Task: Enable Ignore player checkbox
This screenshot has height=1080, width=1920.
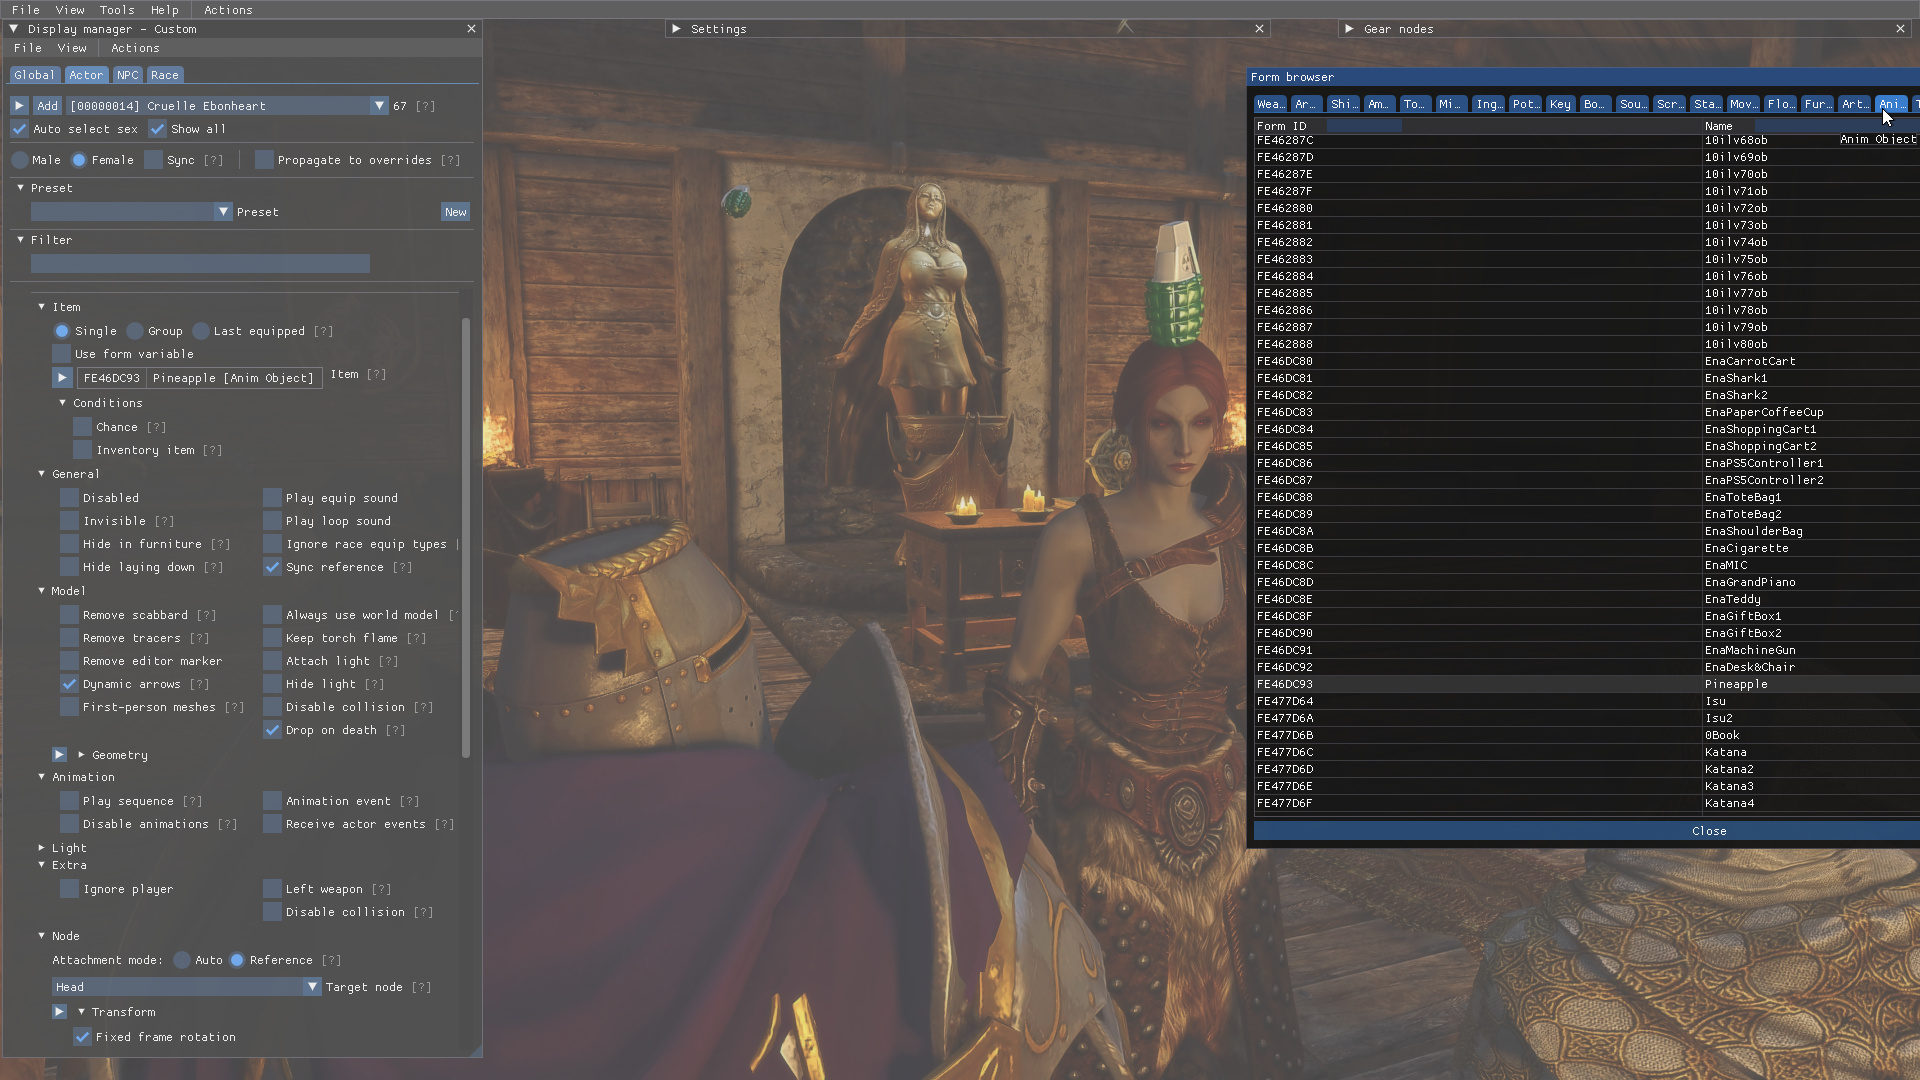Action: pos(69,889)
